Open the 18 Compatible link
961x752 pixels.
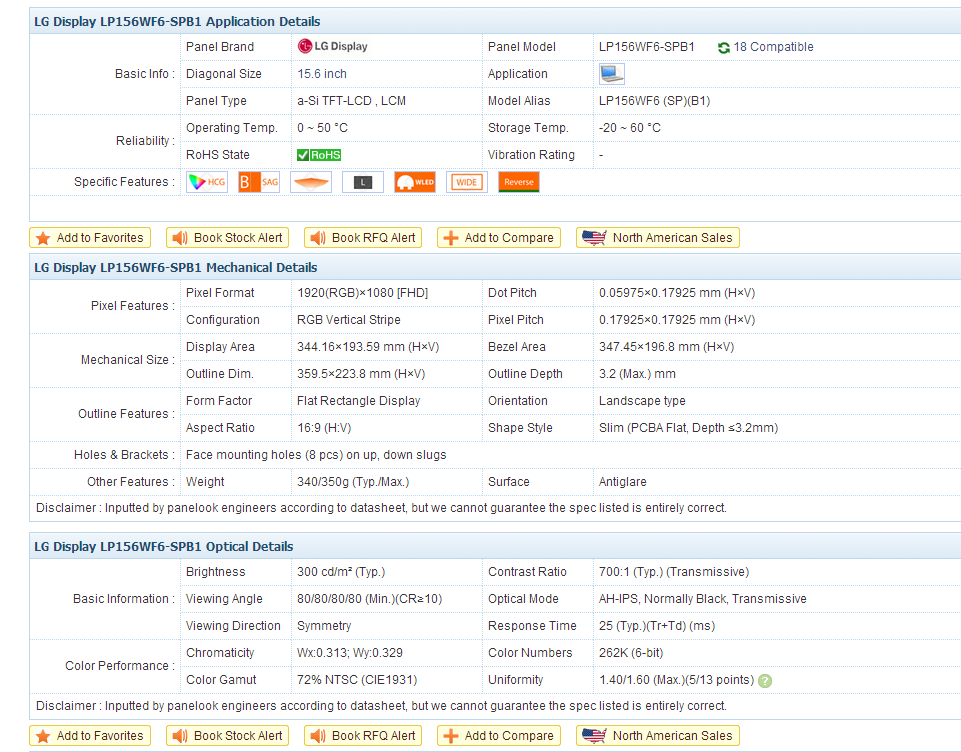click(773, 47)
